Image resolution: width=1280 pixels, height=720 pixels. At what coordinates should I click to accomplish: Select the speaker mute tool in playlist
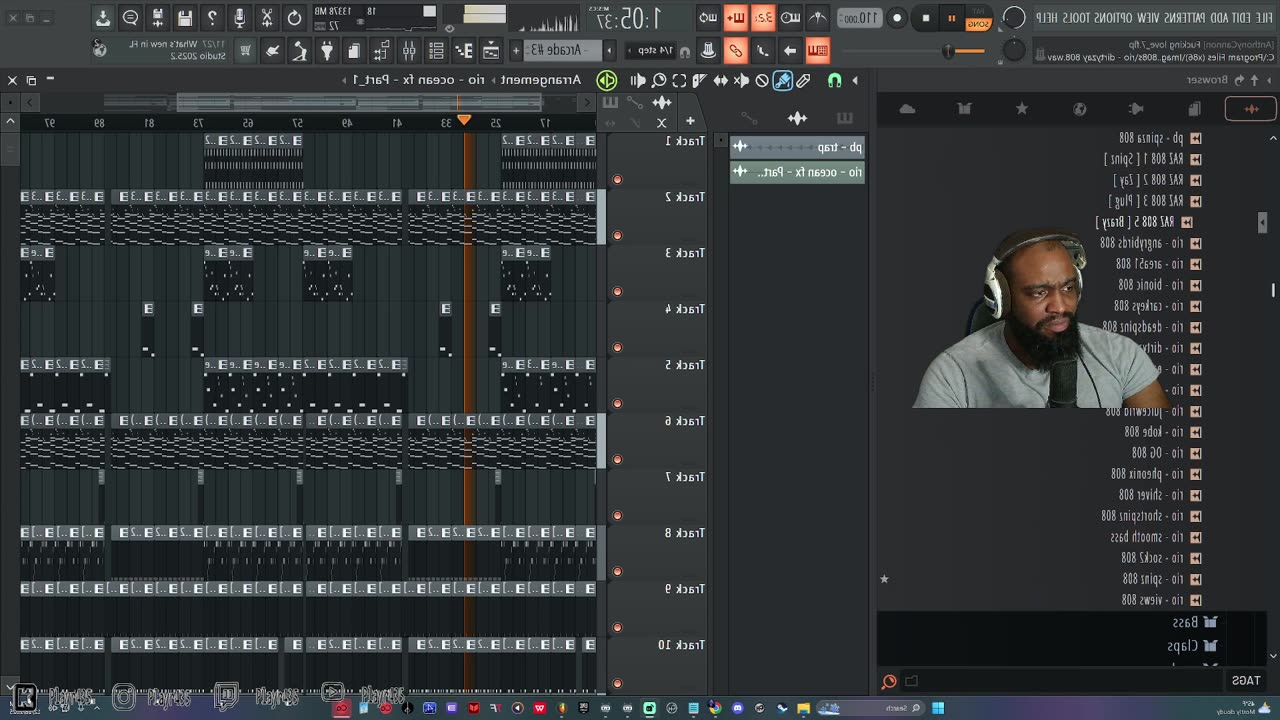742,80
